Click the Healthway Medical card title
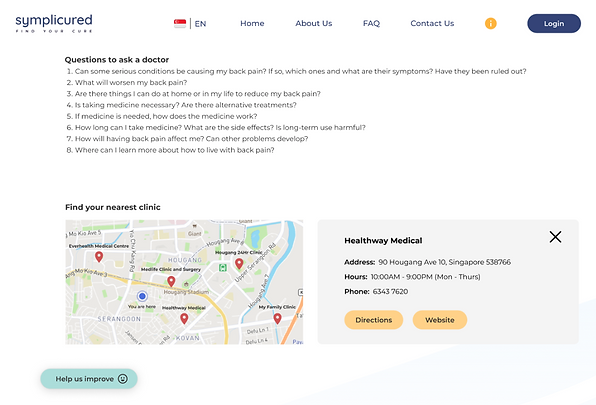 click(x=383, y=240)
